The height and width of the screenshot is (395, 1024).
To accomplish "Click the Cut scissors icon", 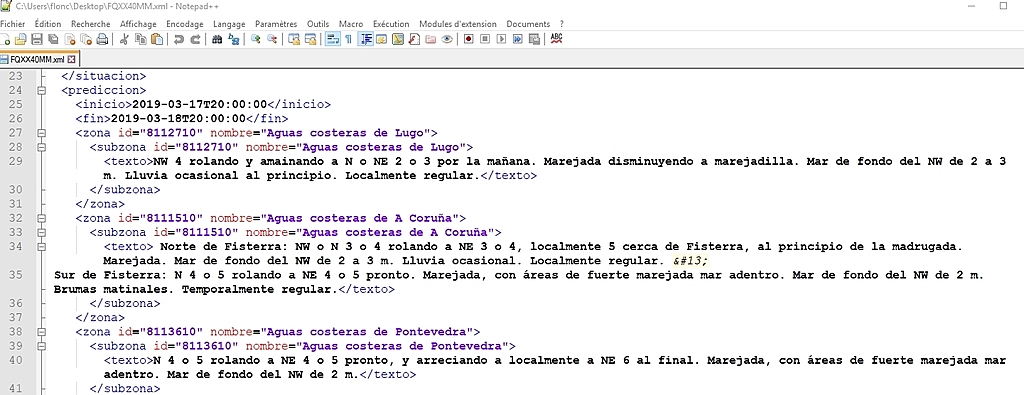I will [x=124, y=39].
